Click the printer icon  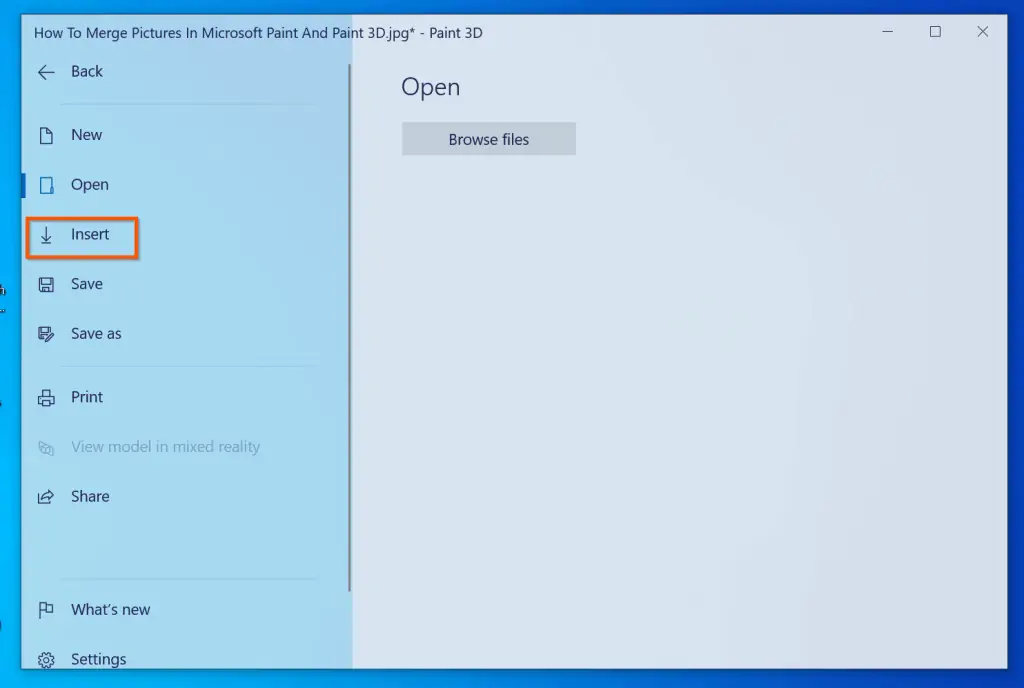[46, 398]
